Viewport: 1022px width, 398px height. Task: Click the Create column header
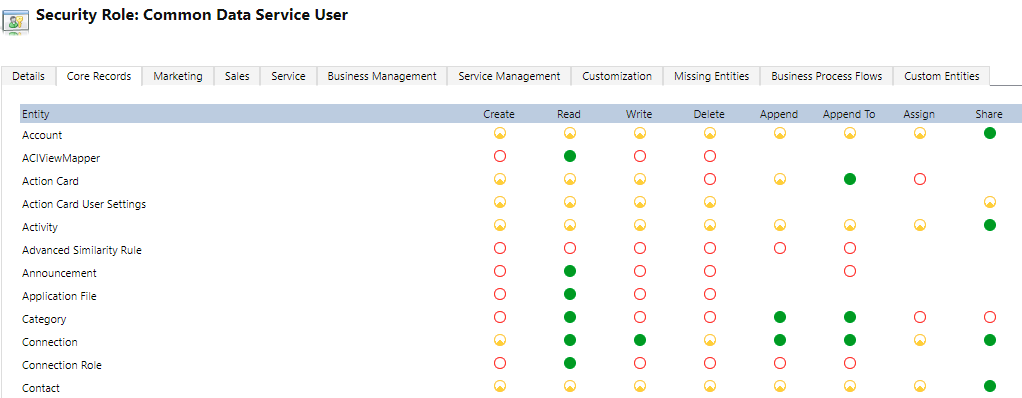(x=499, y=114)
